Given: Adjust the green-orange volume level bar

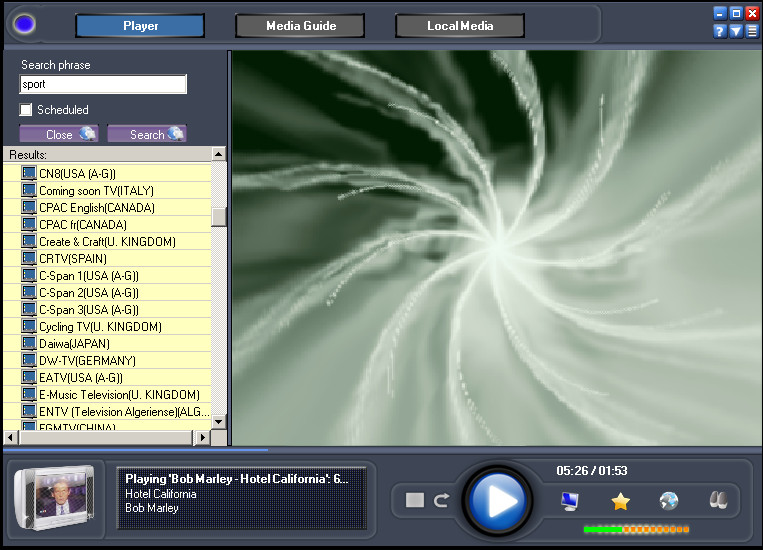Looking at the screenshot, I should [x=636, y=529].
